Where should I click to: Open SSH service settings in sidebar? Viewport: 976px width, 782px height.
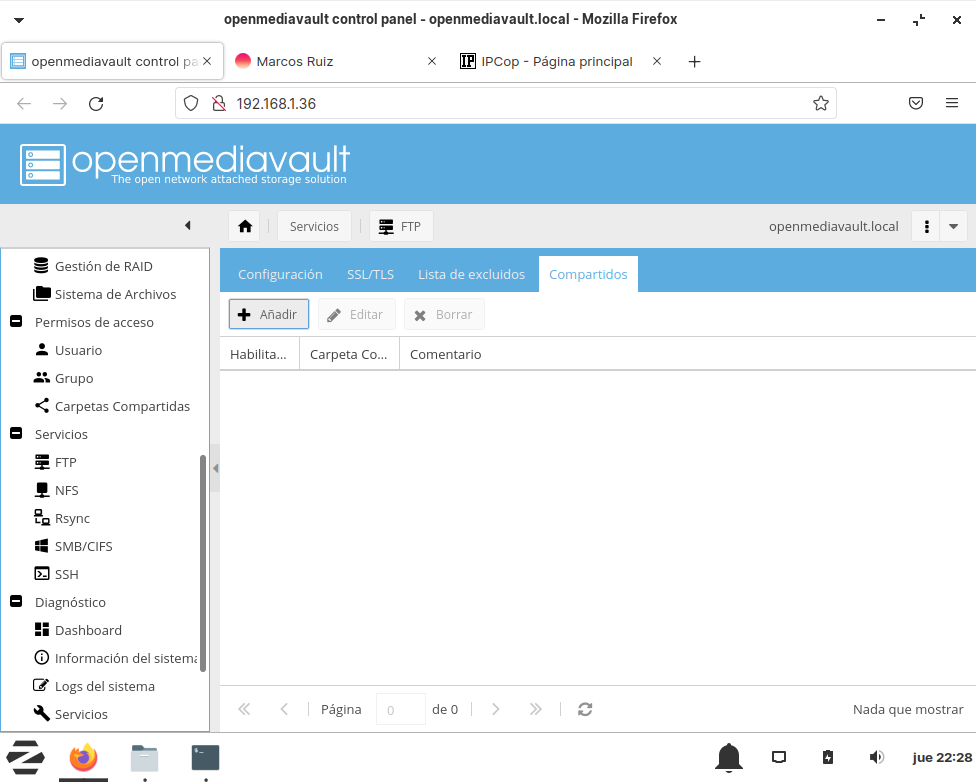point(66,574)
